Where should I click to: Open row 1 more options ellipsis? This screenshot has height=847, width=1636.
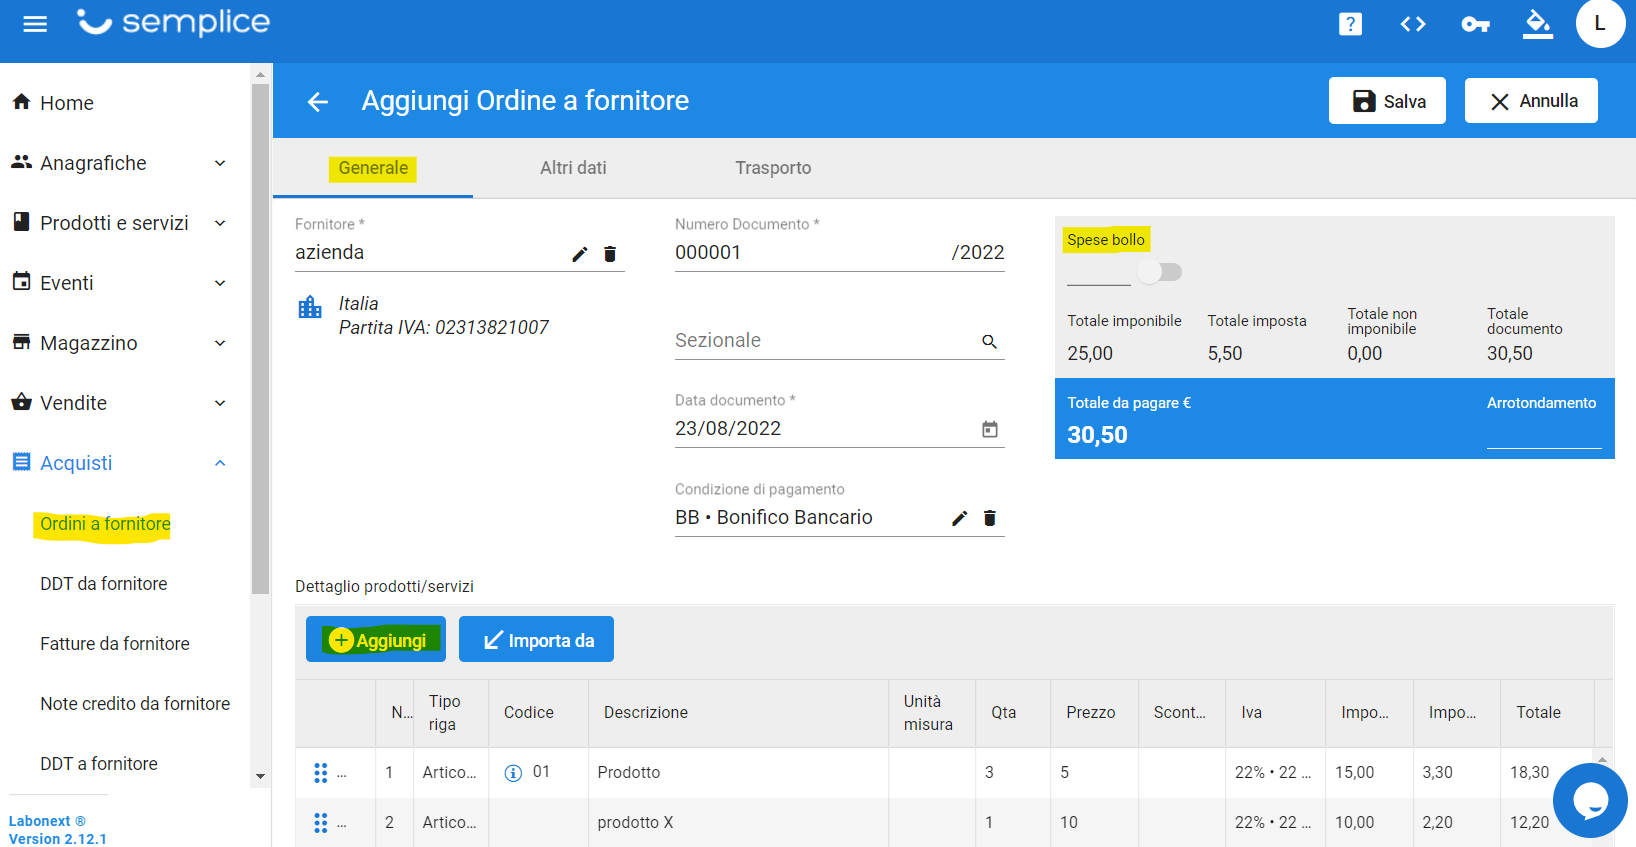tap(342, 775)
